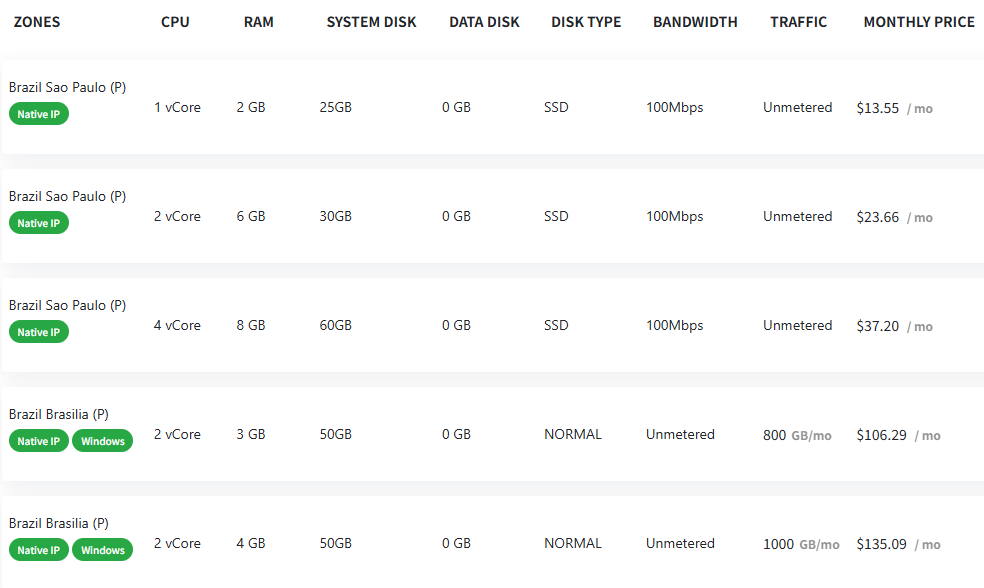
Task: Click the Windows badge on the $106.29 plan
Action: pyautogui.click(x=103, y=441)
